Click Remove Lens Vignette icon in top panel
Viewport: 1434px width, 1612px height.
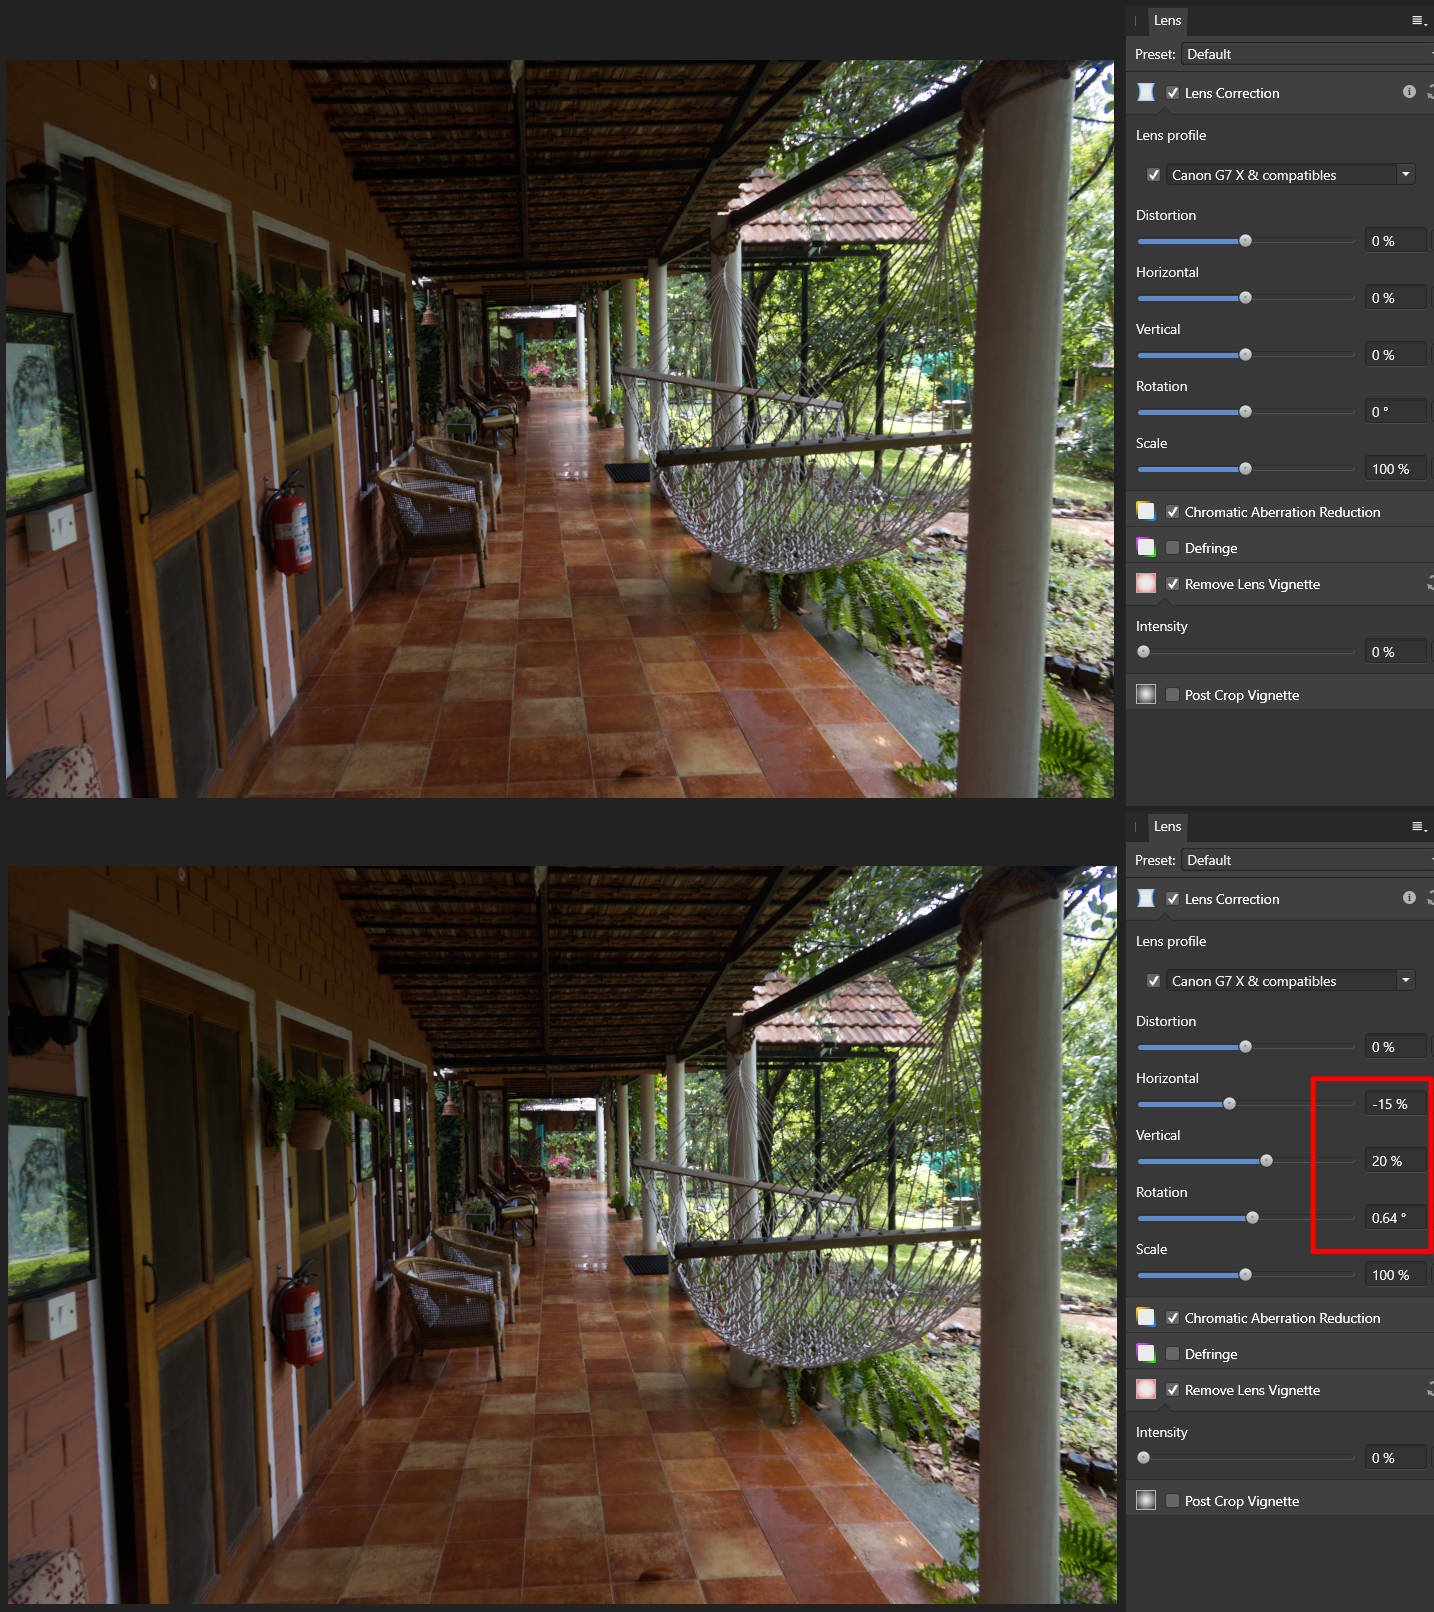(1146, 583)
